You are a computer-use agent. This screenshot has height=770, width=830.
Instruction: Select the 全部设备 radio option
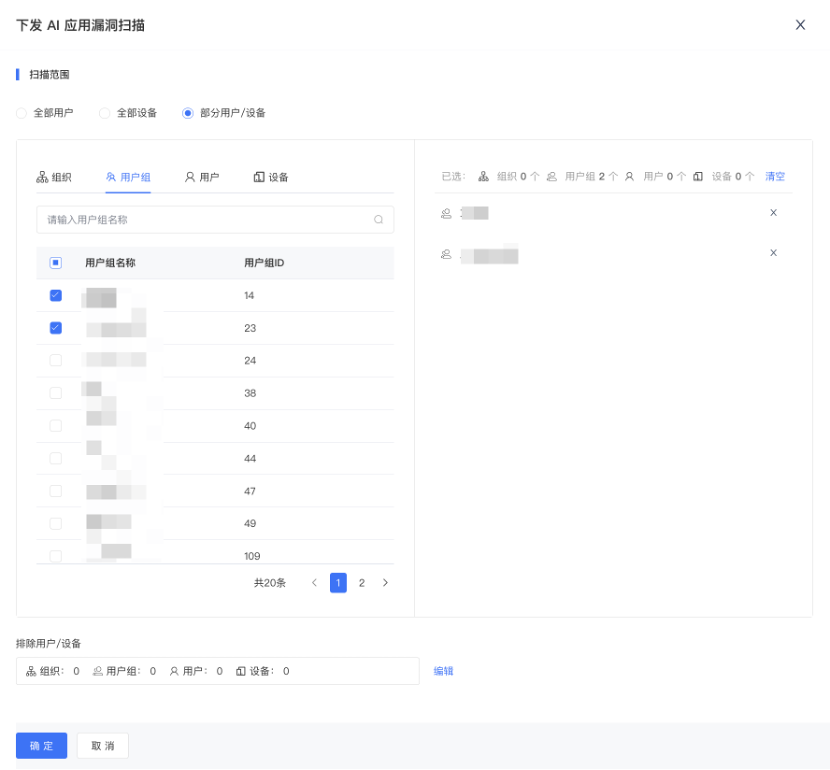[105, 113]
